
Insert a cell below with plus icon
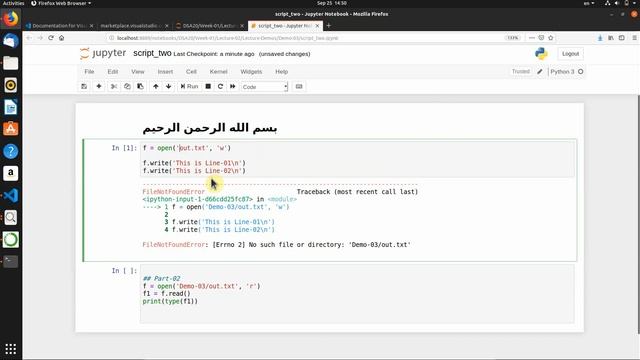[x=99, y=87]
